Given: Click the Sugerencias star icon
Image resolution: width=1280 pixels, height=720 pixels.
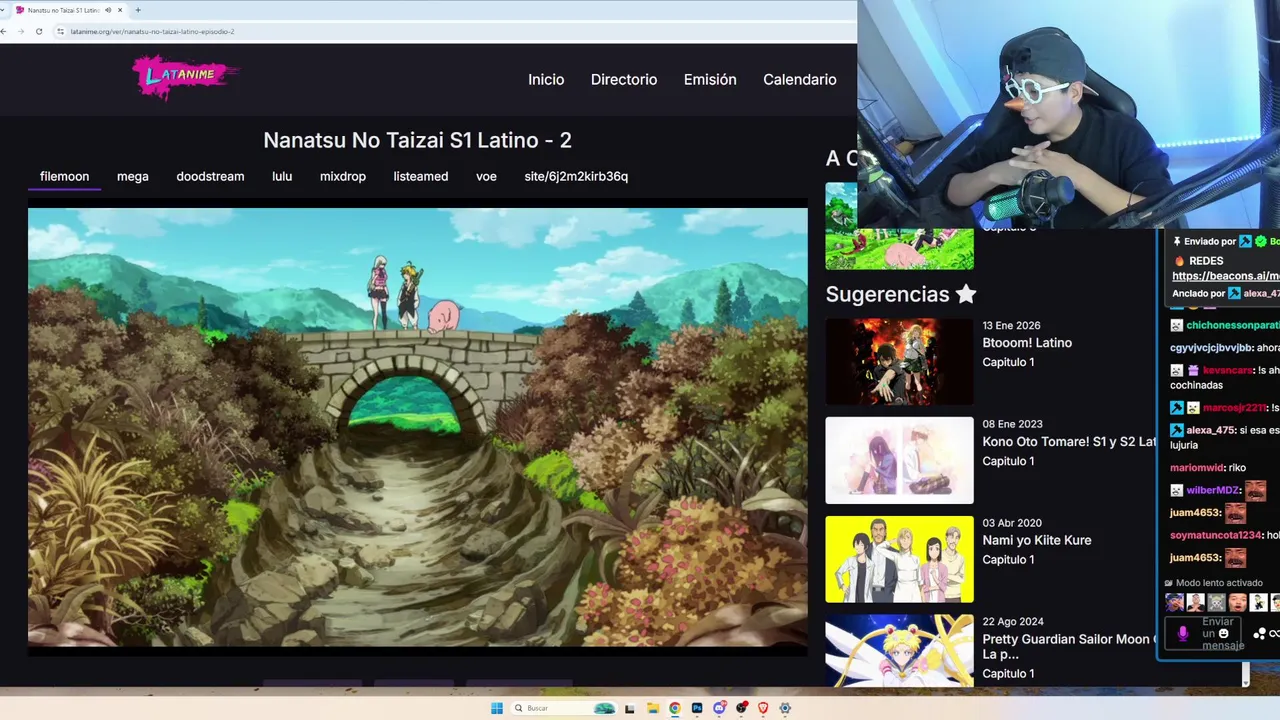Looking at the screenshot, I should (965, 293).
